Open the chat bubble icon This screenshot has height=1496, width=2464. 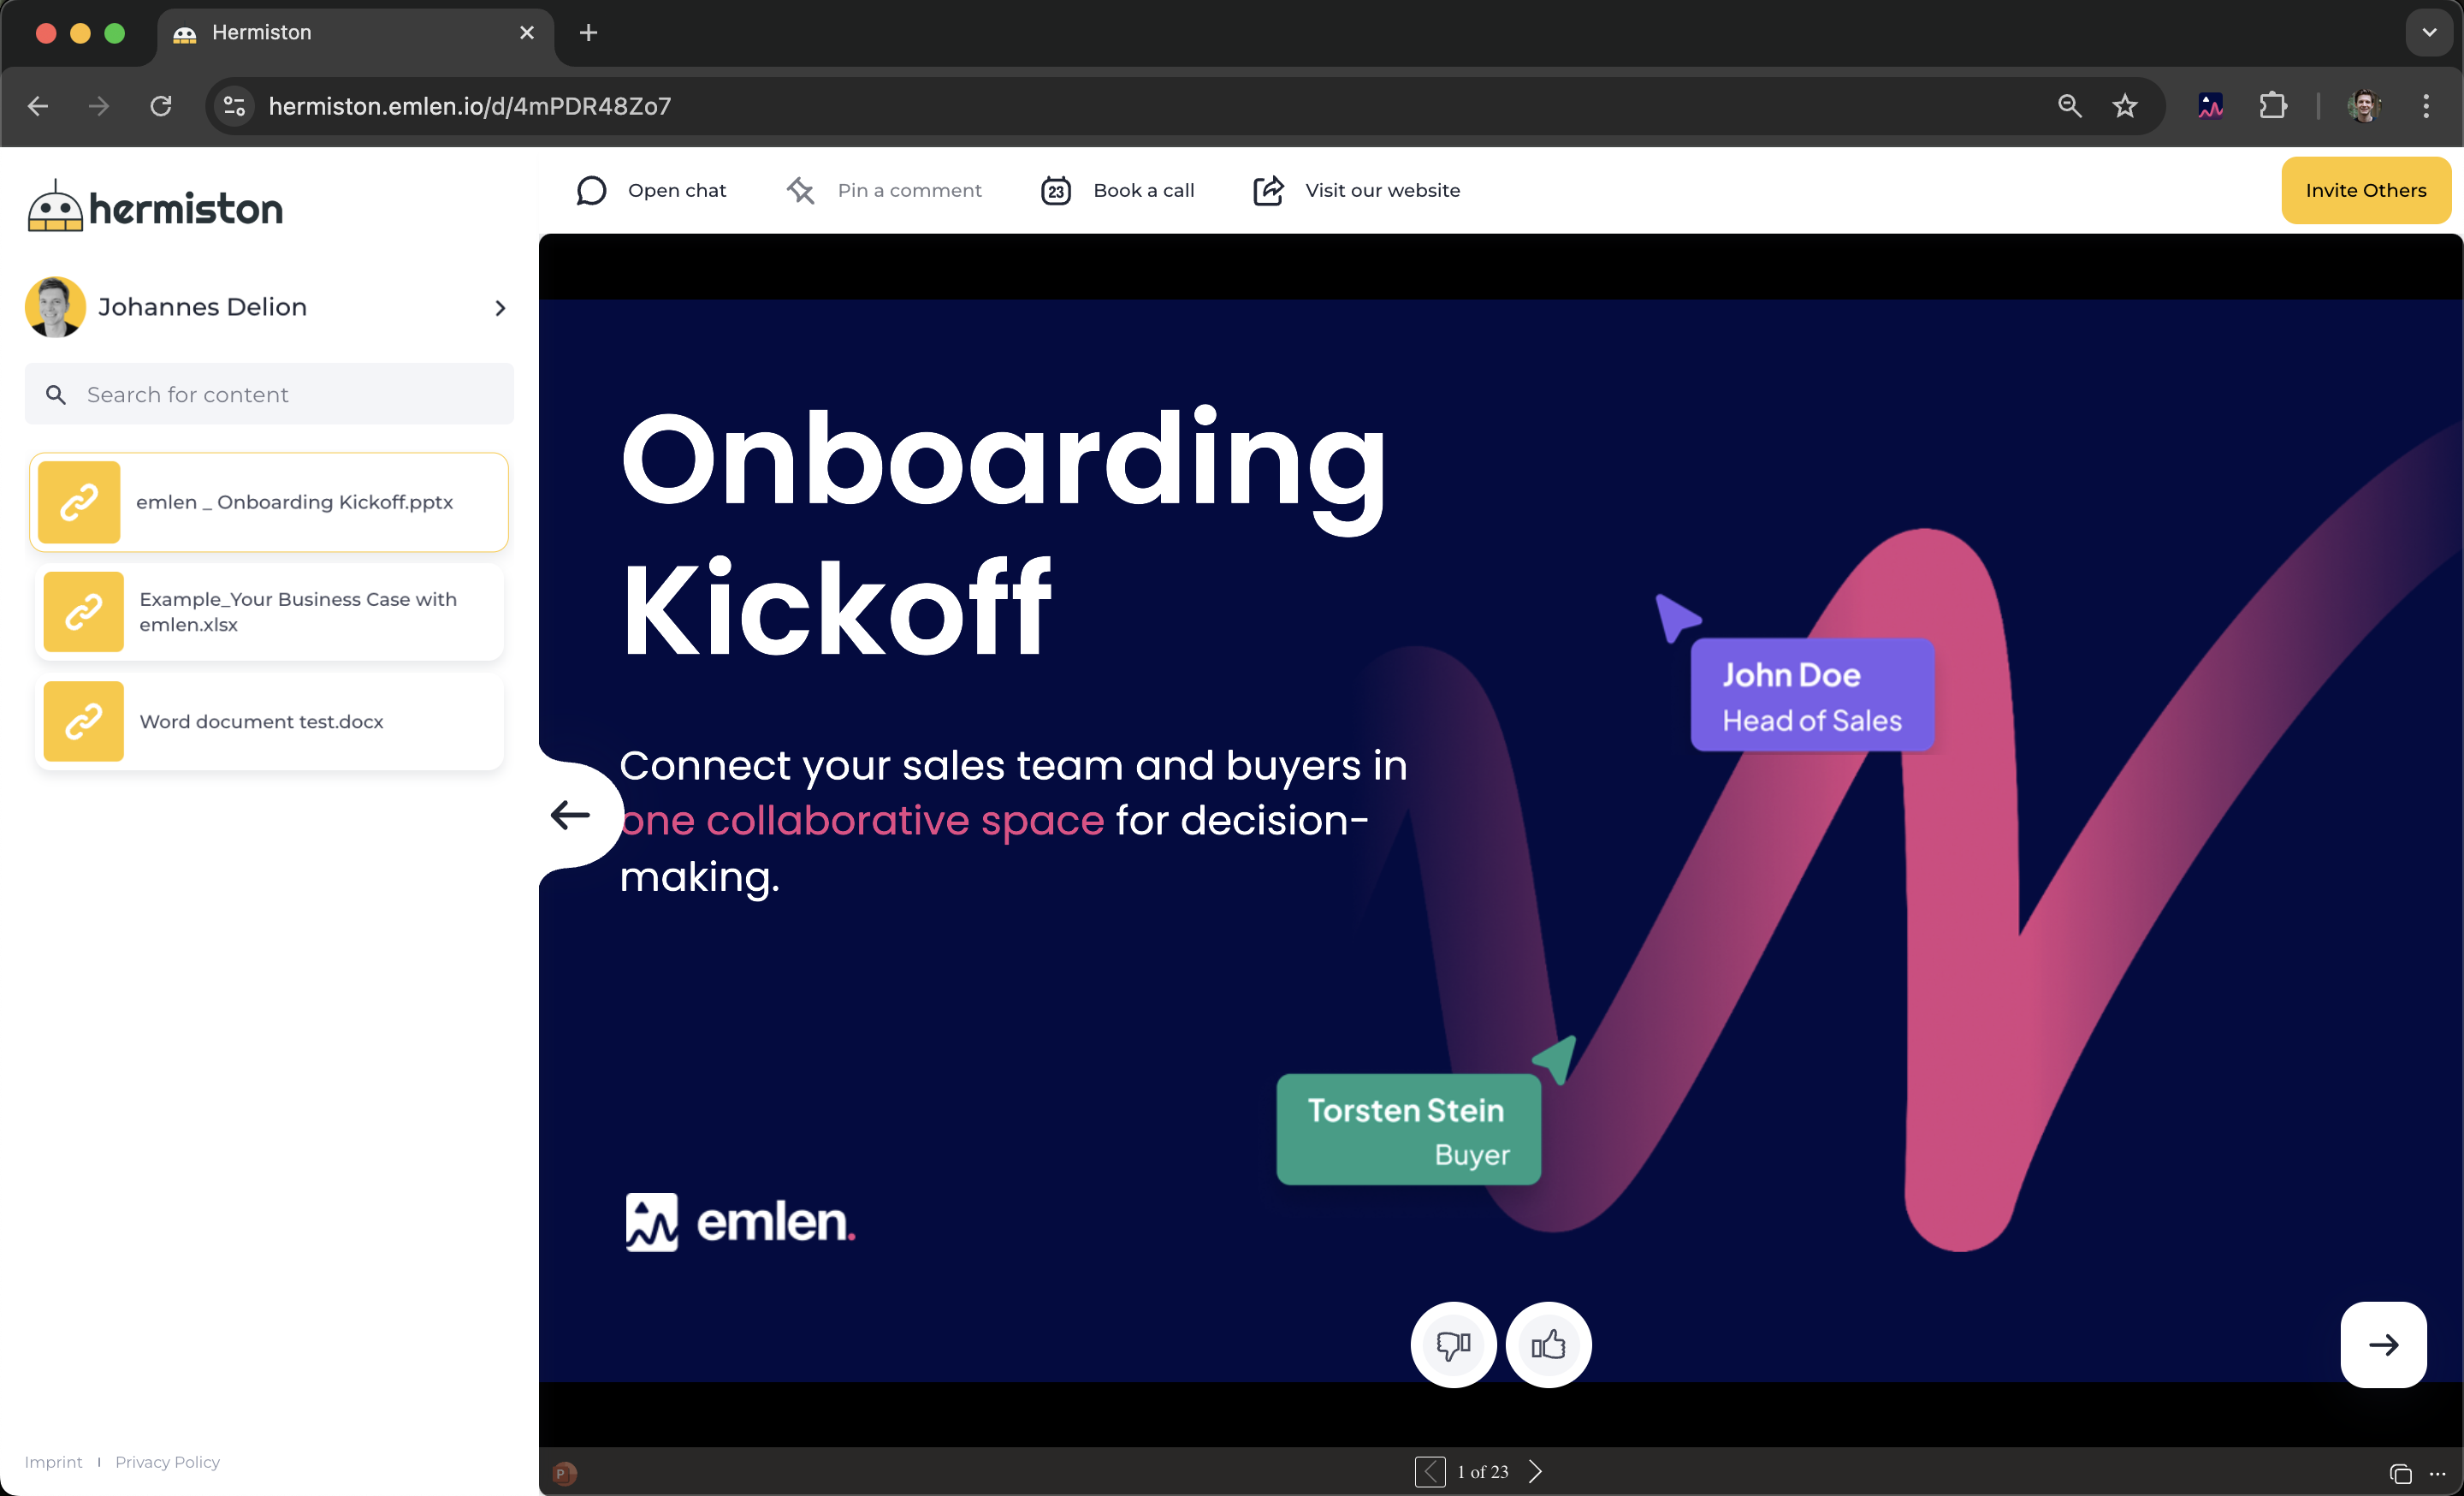[x=591, y=190]
